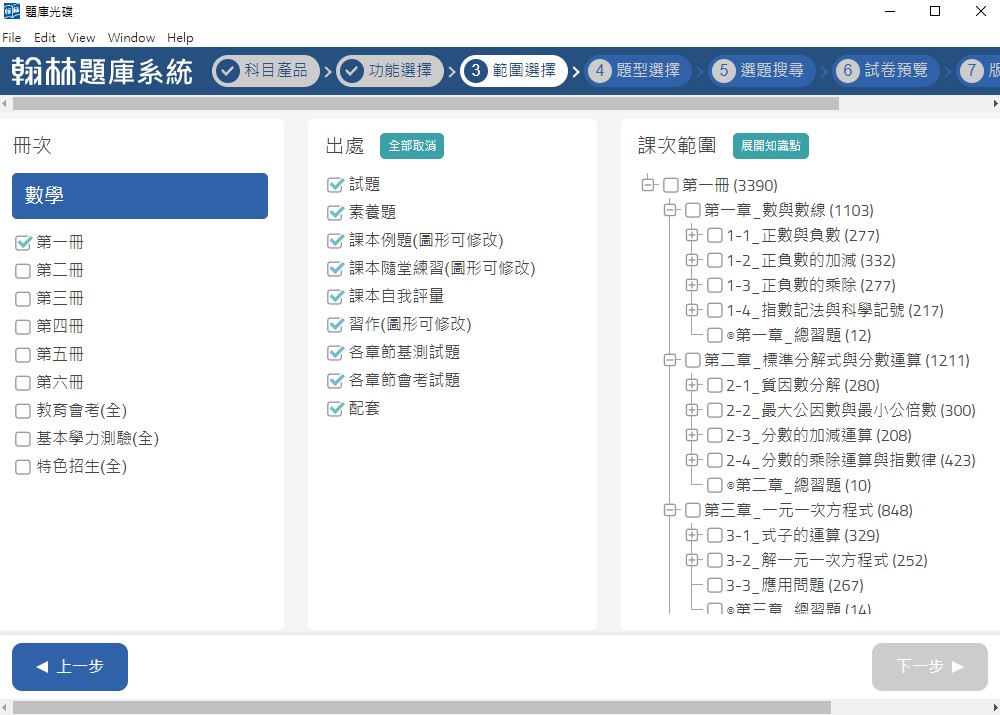Open the File menu
This screenshot has width=1000, height=715.
point(11,38)
